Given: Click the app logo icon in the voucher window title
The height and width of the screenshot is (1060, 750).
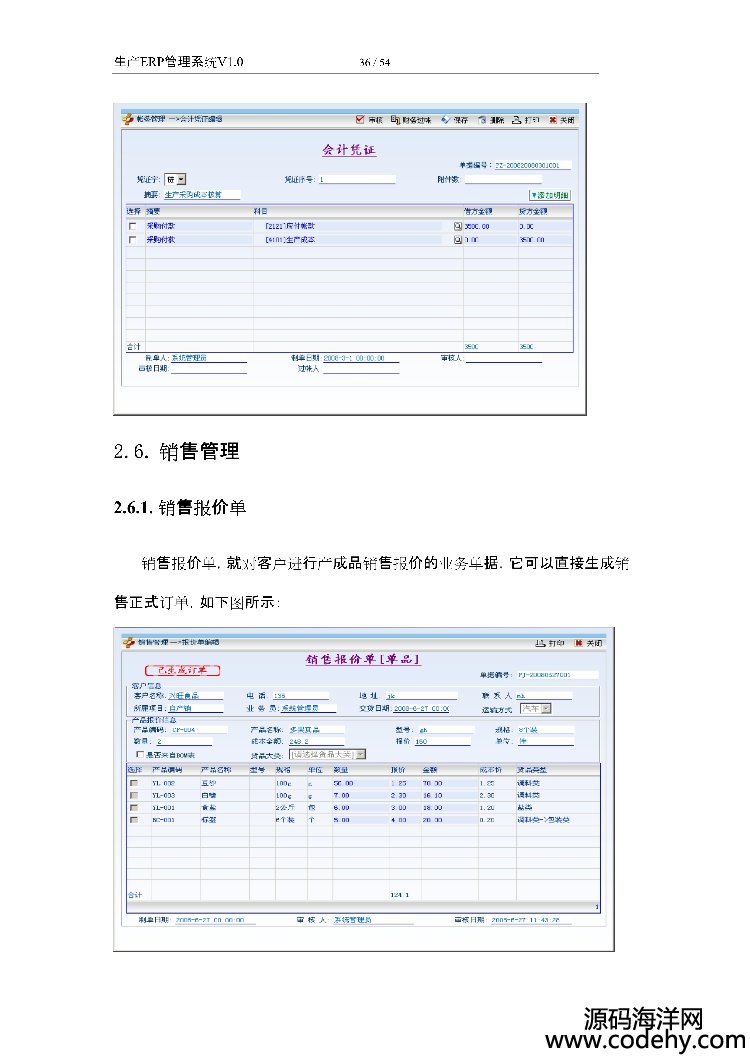Looking at the screenshot, I should click(x=128, y=119).
